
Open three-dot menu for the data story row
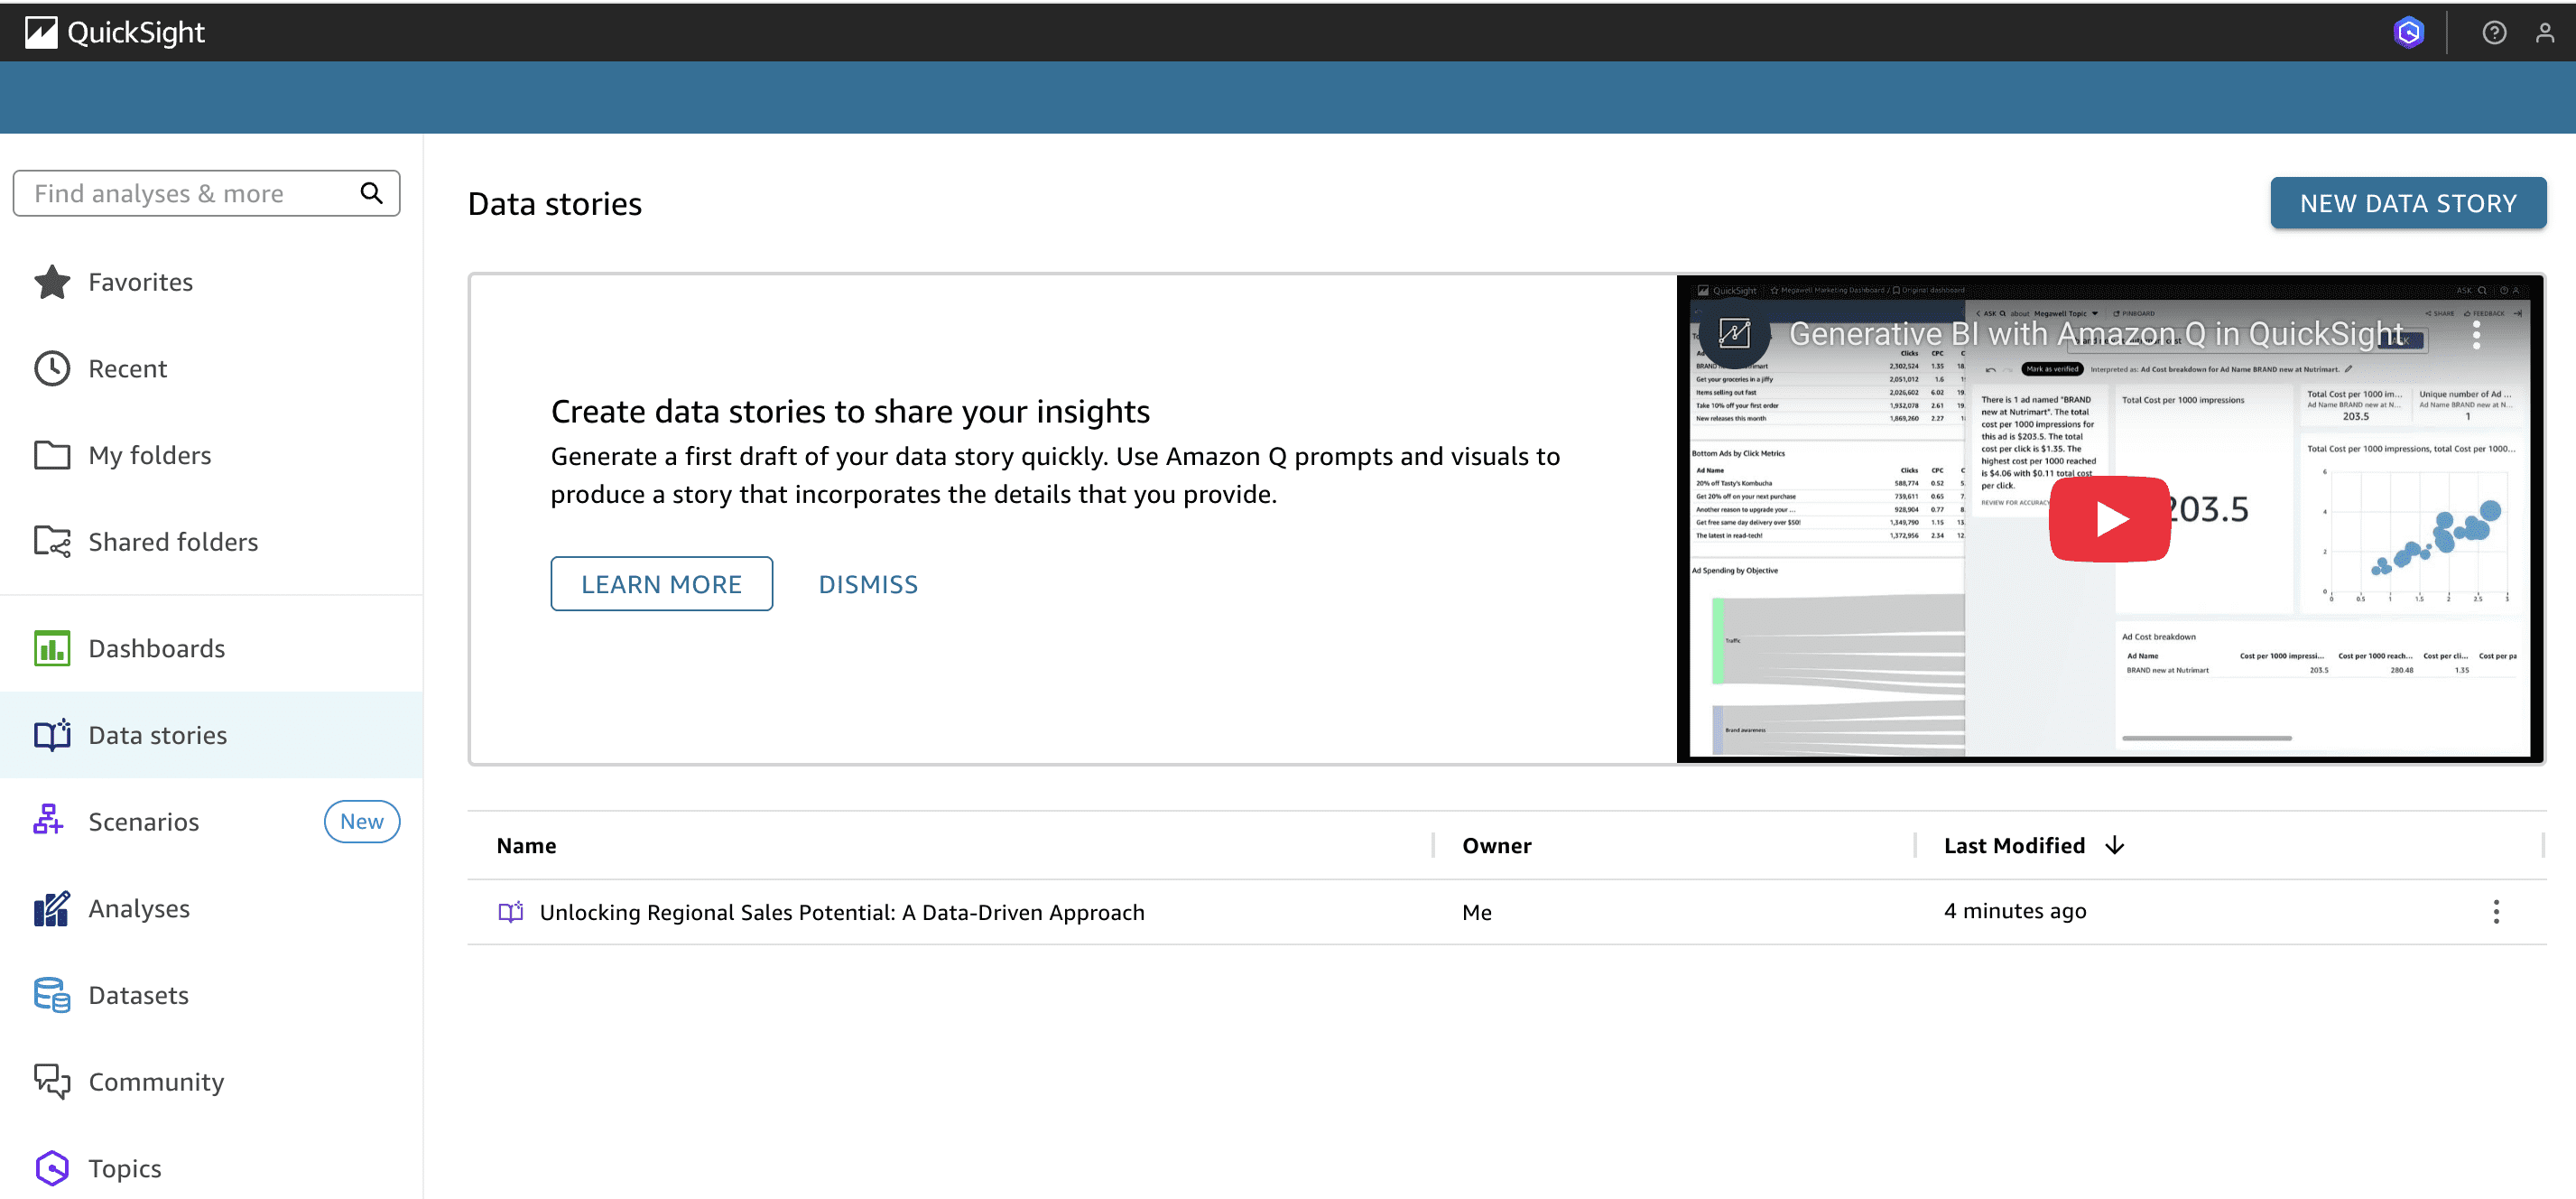point(2496,911)
